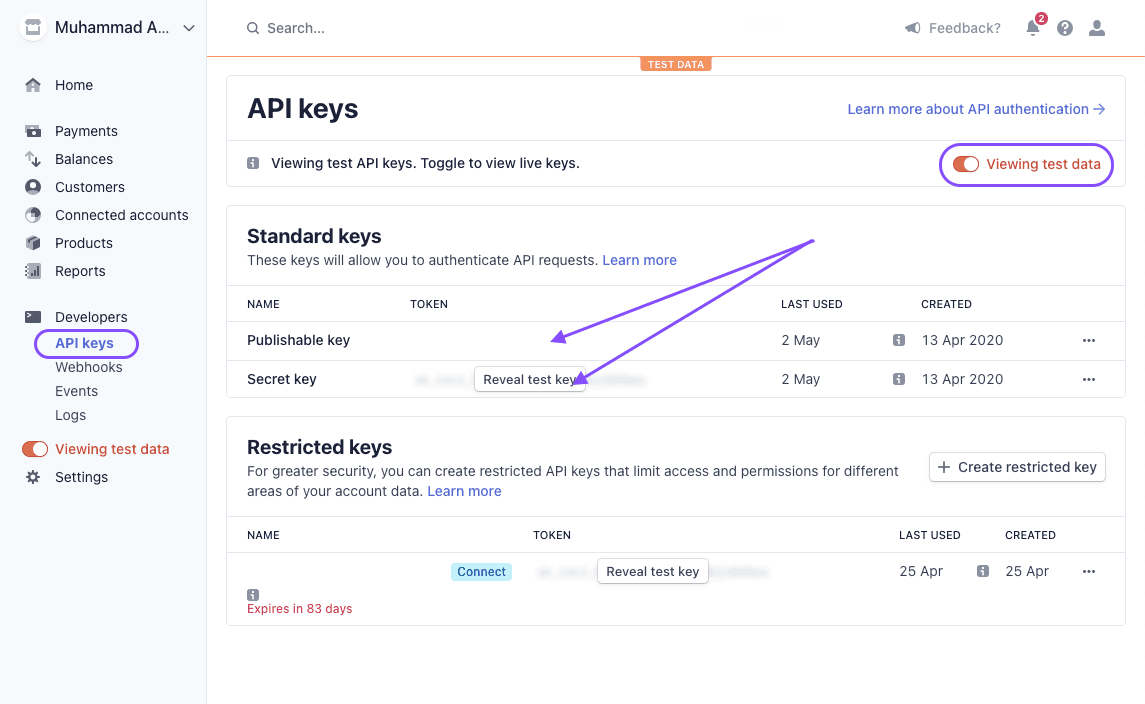Click Create restricted key button
This screenshot has width=1145, height=704.
coord(1017,467)
